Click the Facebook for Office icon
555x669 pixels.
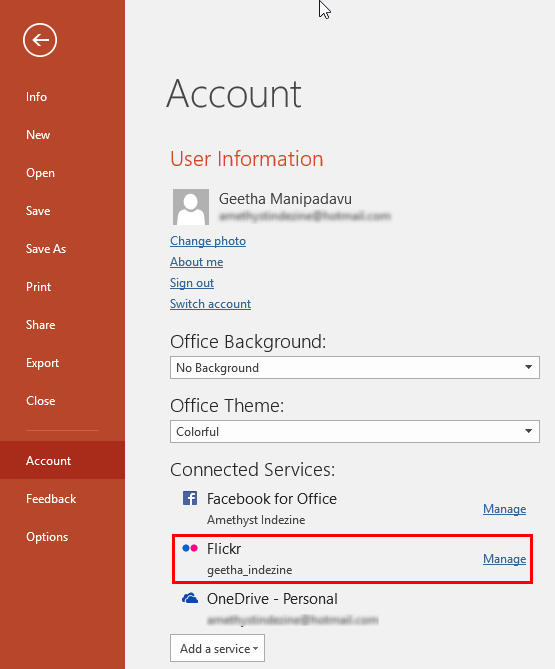click(x=190, y=498)
